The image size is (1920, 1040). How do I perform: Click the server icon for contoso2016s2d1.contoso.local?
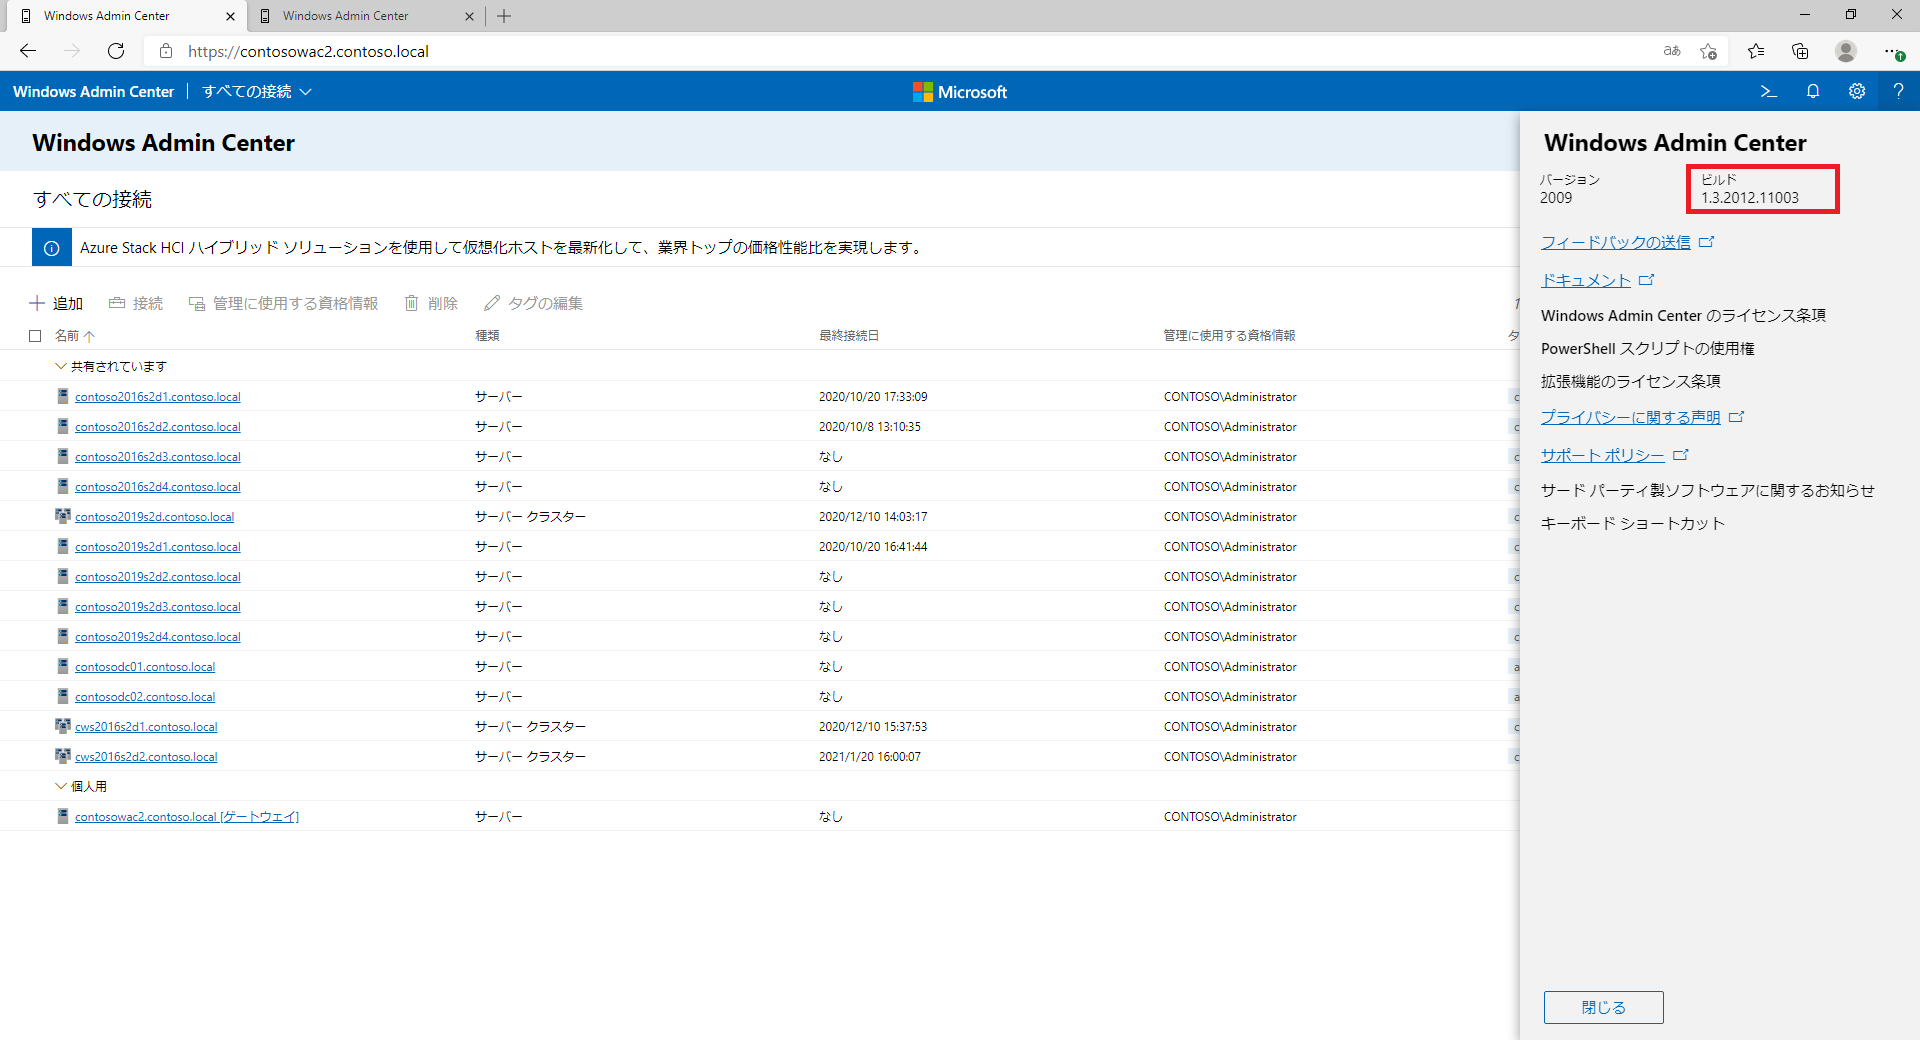pos(63,396)
